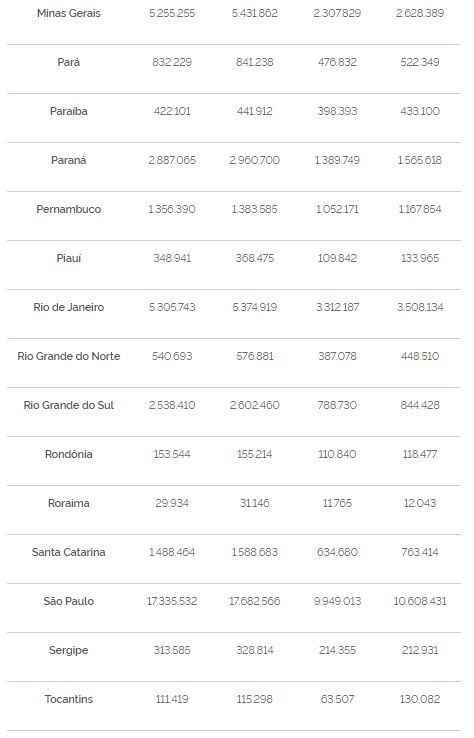Viewport: 474px width, 738px height.
Task: Select the Sergipe row label
Action: coord(69,650)
